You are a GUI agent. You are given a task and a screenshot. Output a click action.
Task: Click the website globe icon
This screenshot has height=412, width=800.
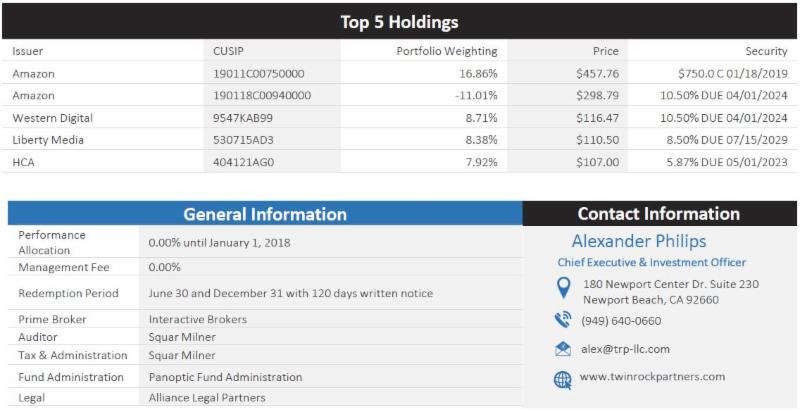click(x=563, y=378)
